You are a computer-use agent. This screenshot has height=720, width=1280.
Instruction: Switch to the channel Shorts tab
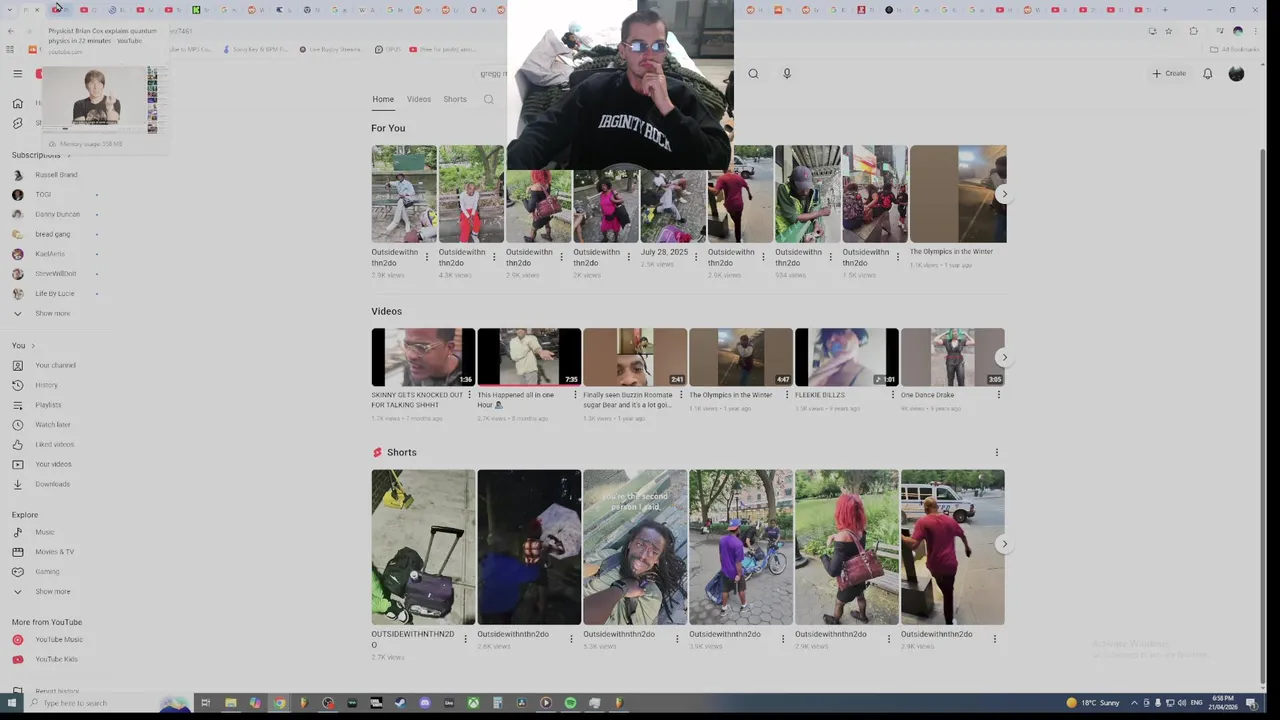[455, 99]
